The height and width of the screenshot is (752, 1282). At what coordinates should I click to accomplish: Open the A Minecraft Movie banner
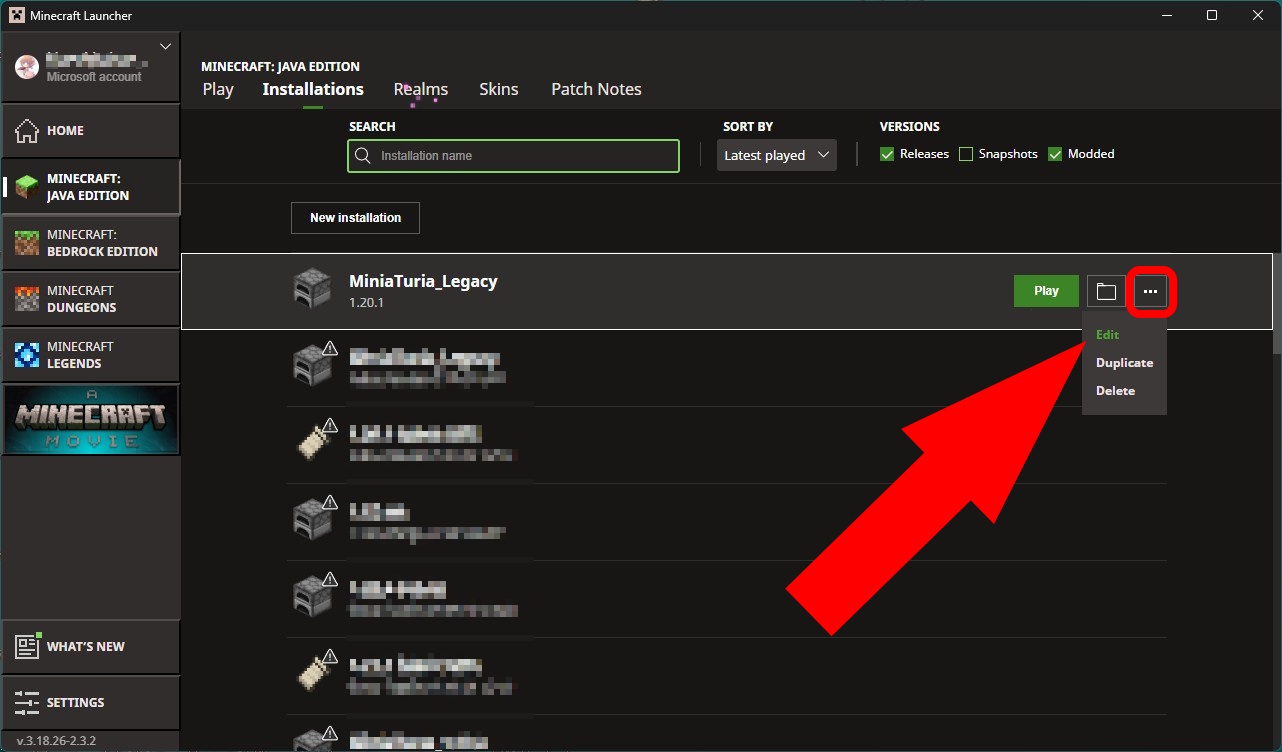coord(90,420)
